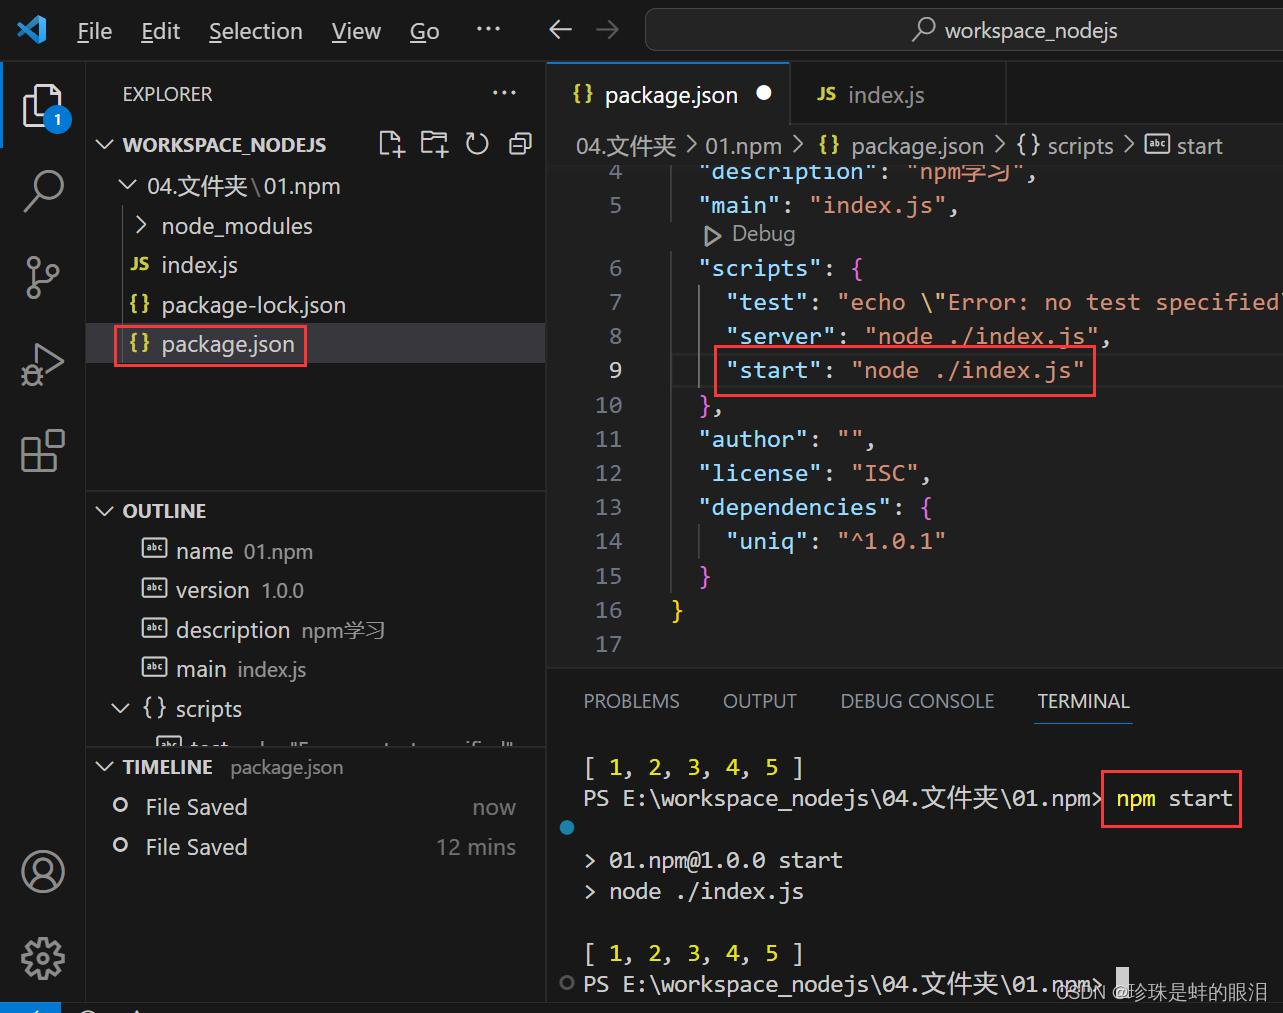Collapse the TIMELINE section
The height and width of the screenshot is (1013, 1283).
pos(104,767)
